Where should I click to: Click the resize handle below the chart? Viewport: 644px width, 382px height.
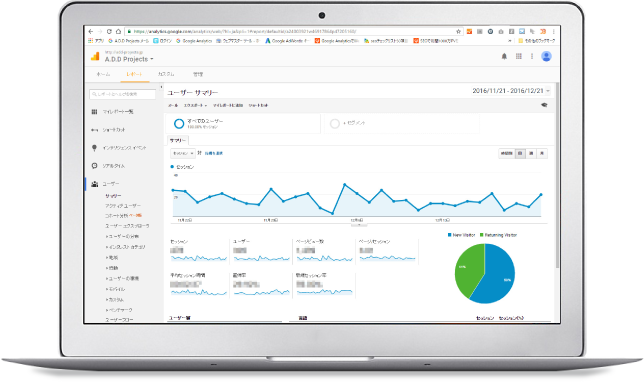pos(359,225)
